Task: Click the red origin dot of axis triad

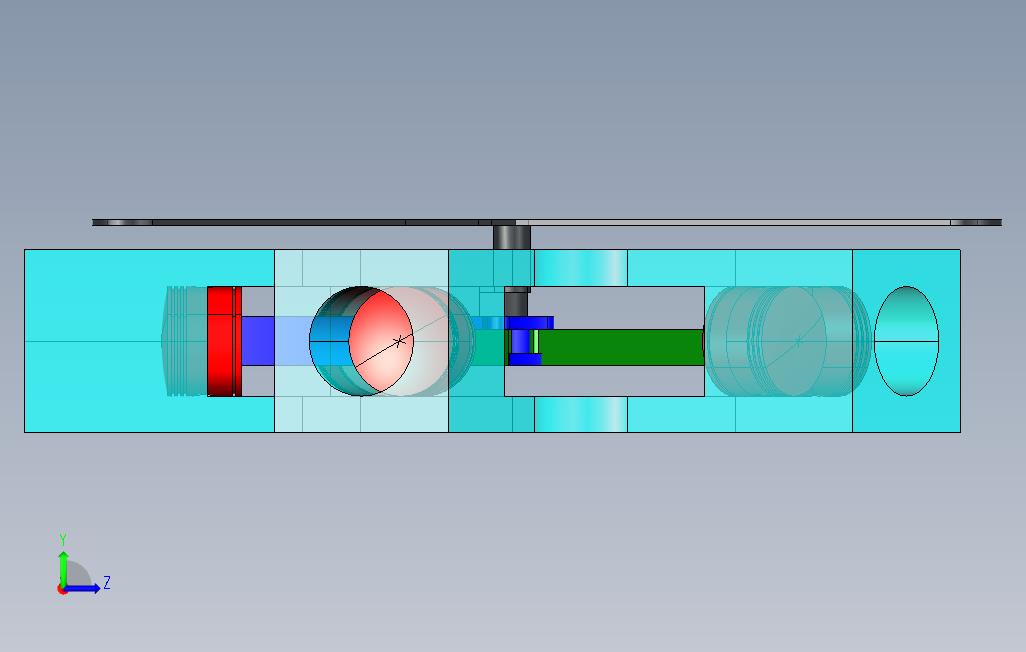Action: point(62,590)
